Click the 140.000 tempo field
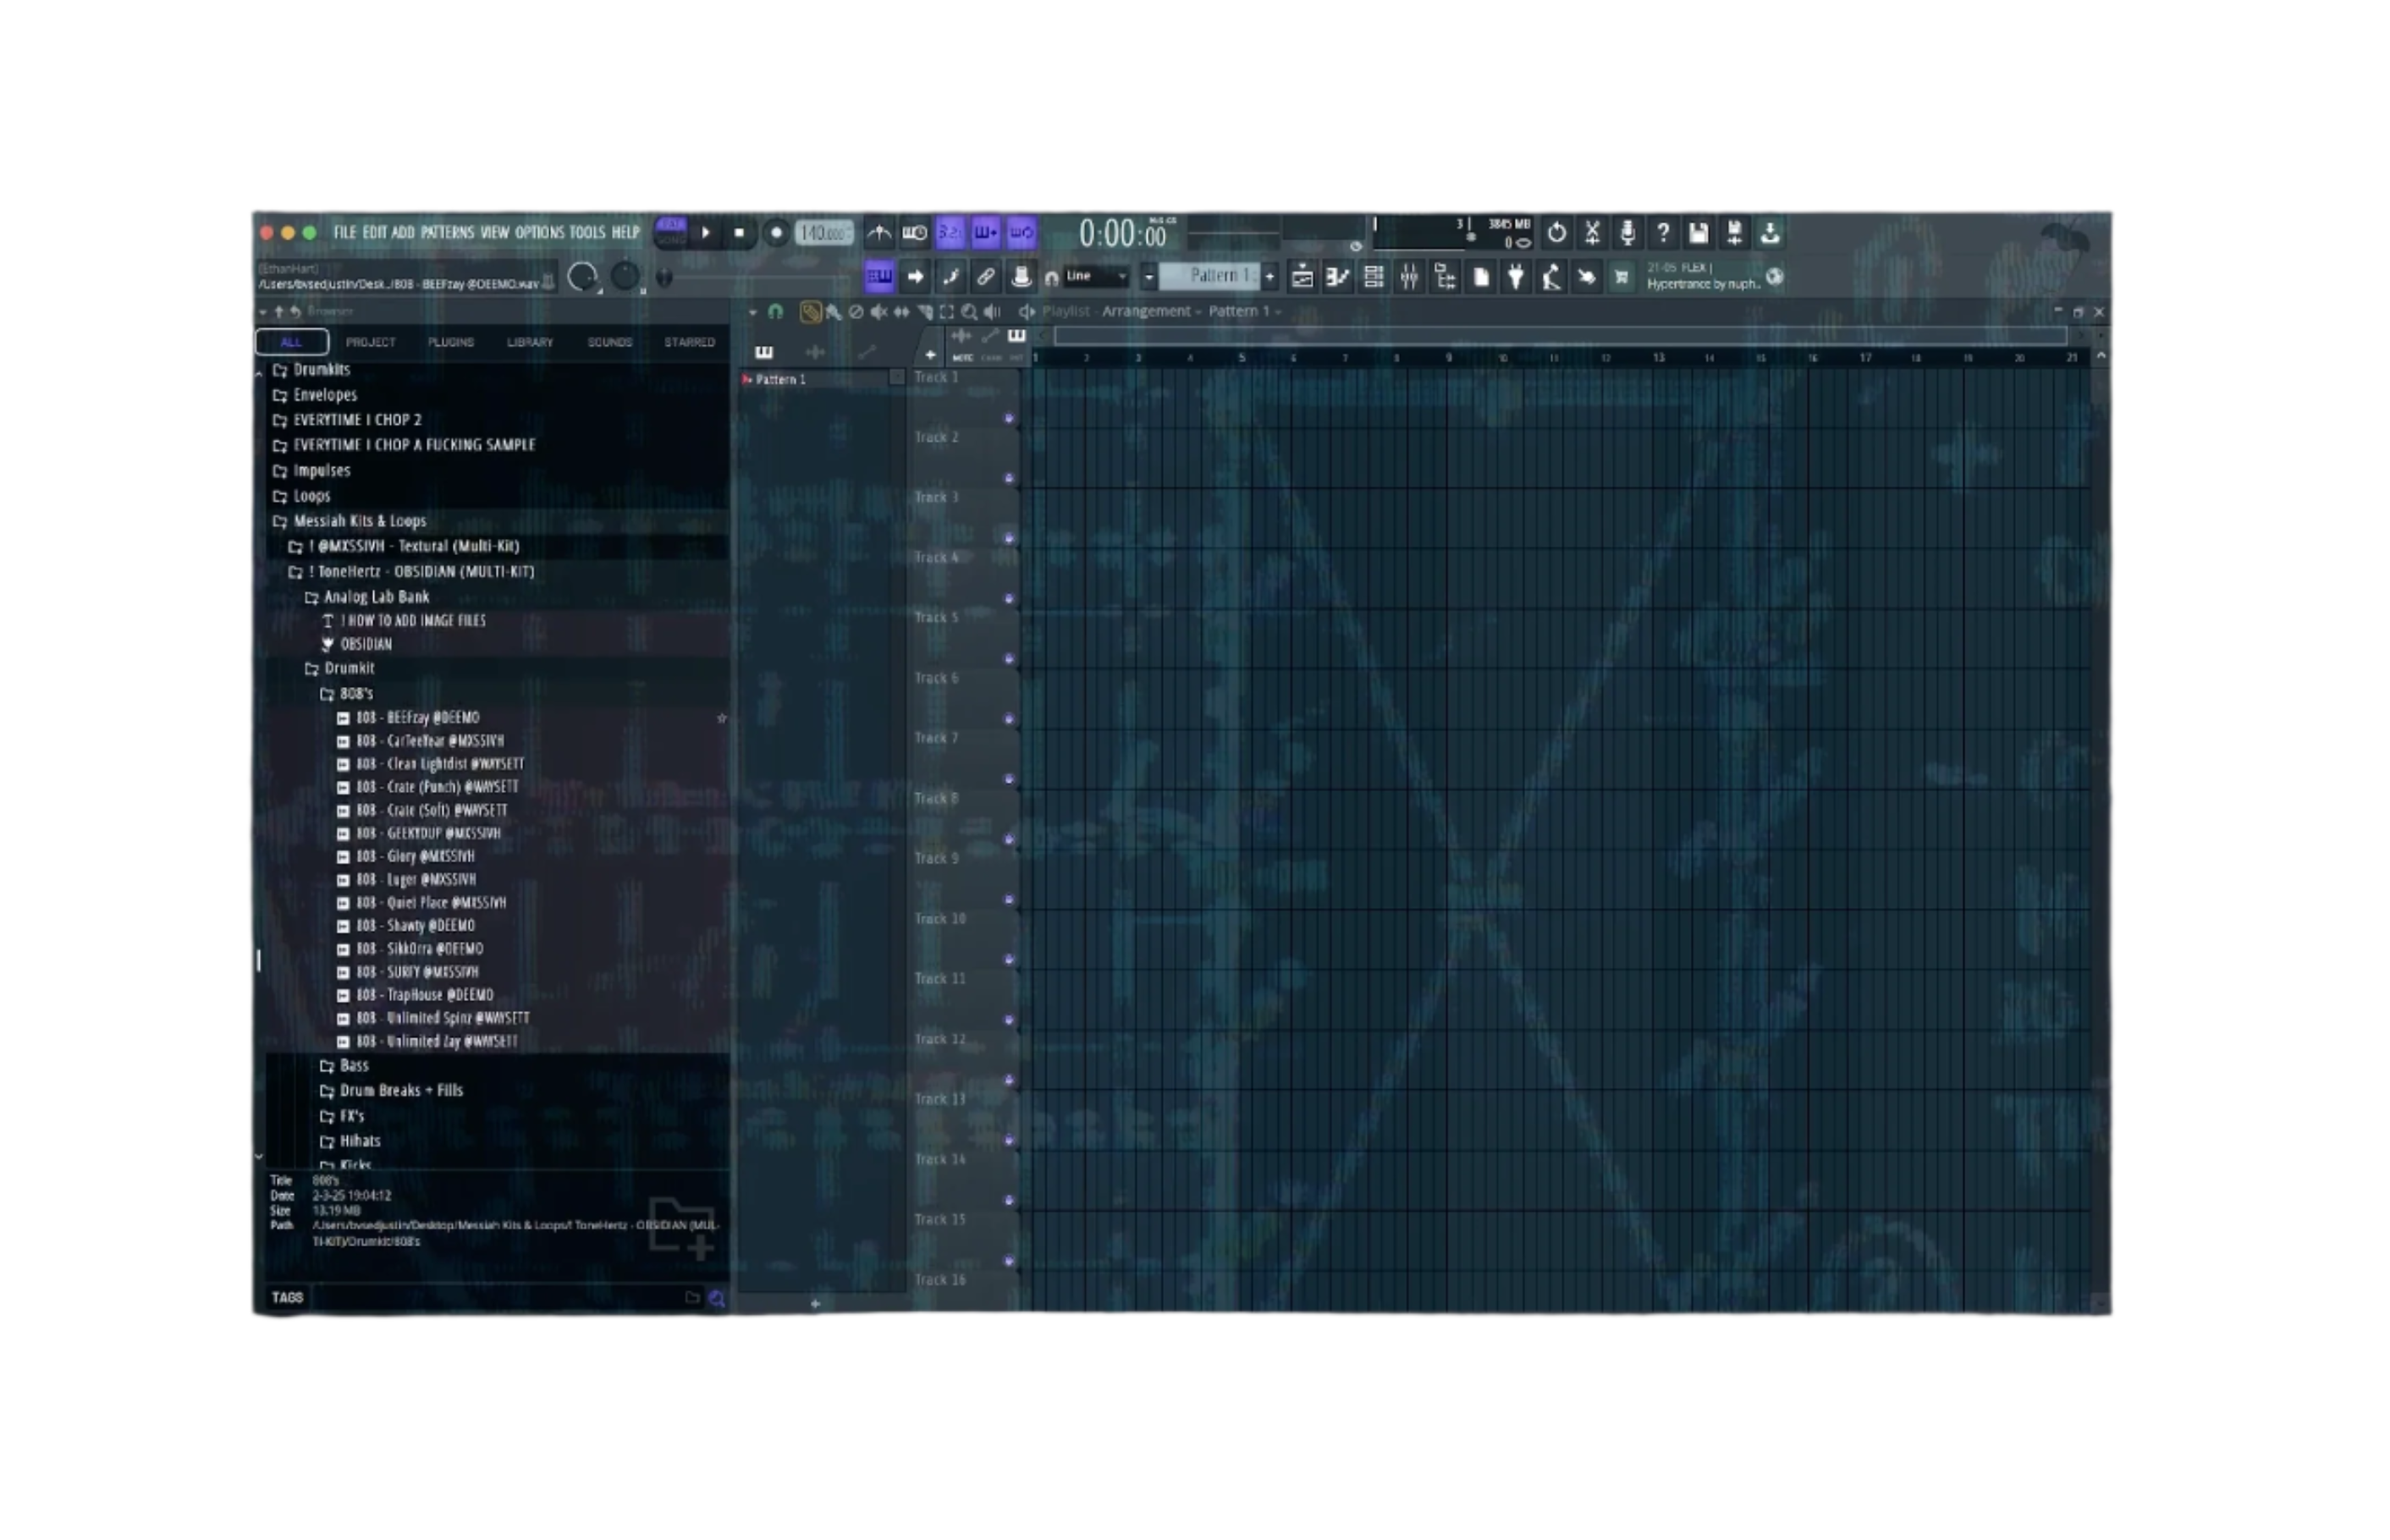Viewport: 2390px width, 1540px height. click(x=824, y=233)
